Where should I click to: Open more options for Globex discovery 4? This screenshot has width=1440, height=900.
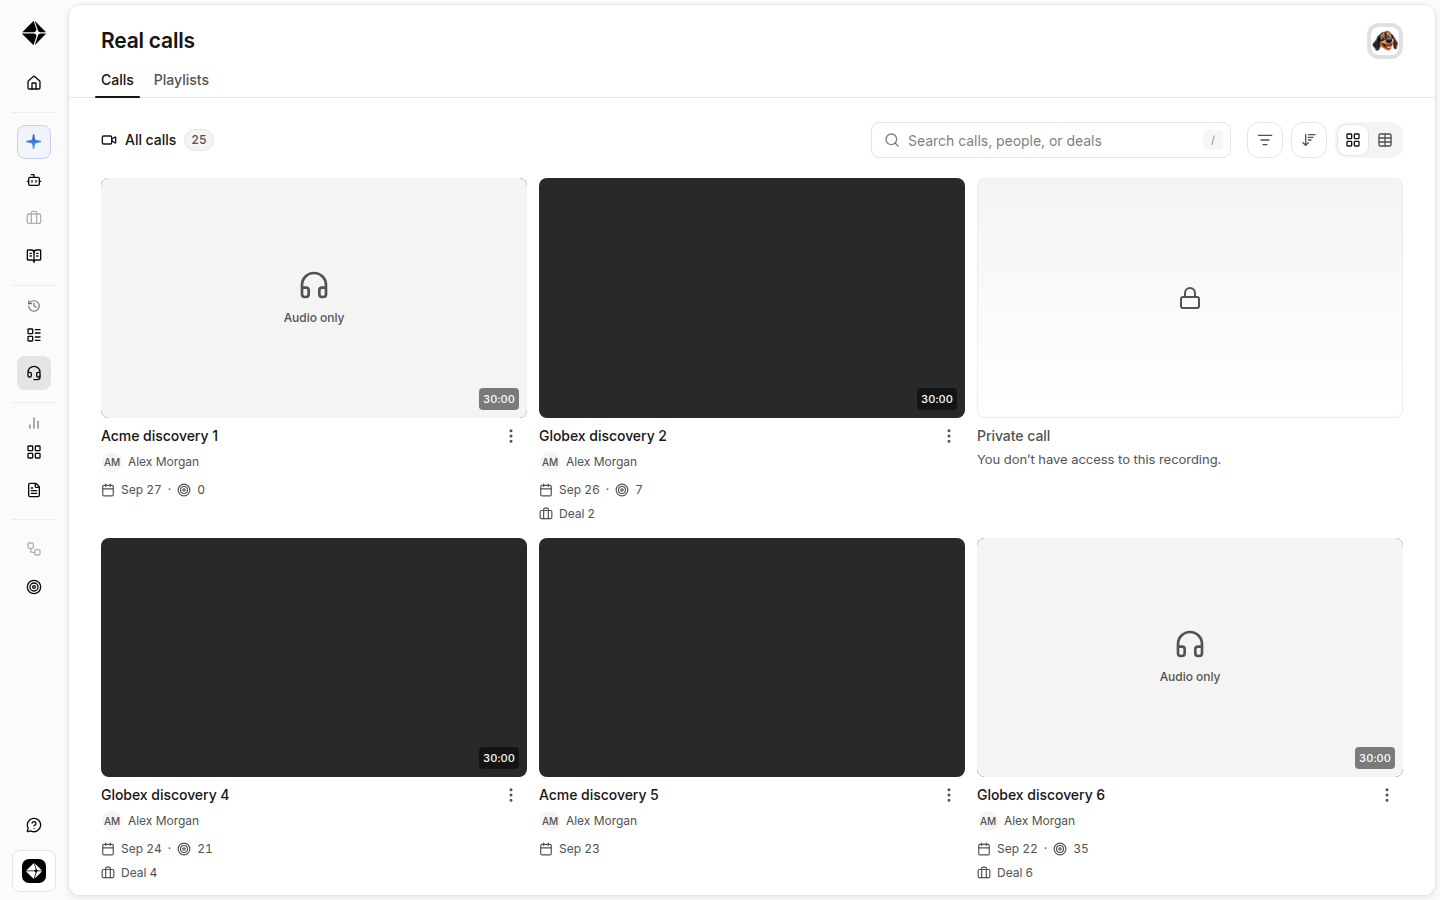[511, 795]
